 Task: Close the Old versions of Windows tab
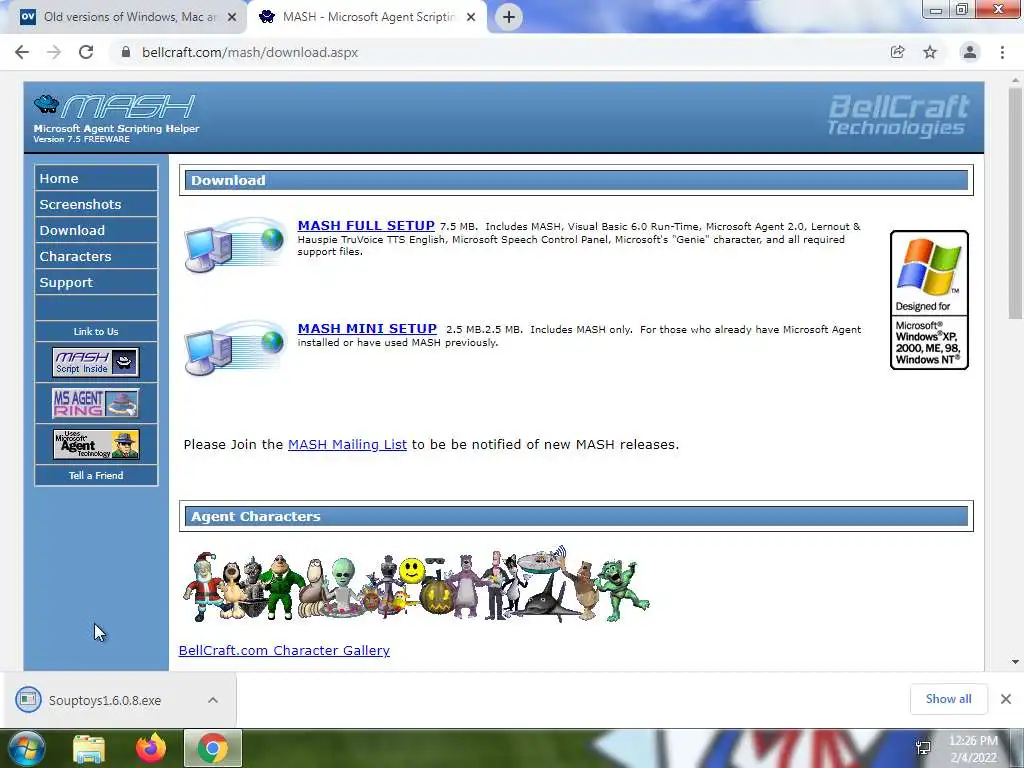(x=232, y=17)
